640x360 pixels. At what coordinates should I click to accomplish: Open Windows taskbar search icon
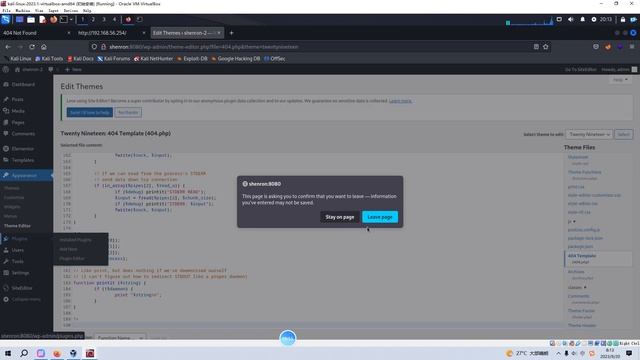coord(24,353)
